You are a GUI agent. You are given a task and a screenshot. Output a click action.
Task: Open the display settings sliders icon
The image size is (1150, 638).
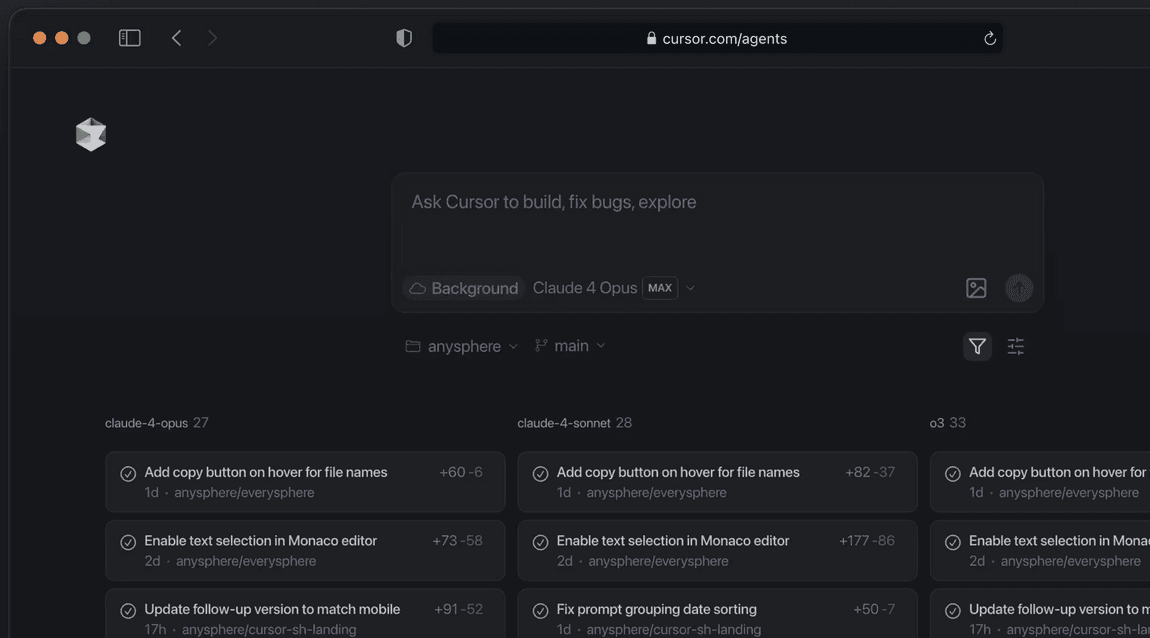tap(1016, 346)
